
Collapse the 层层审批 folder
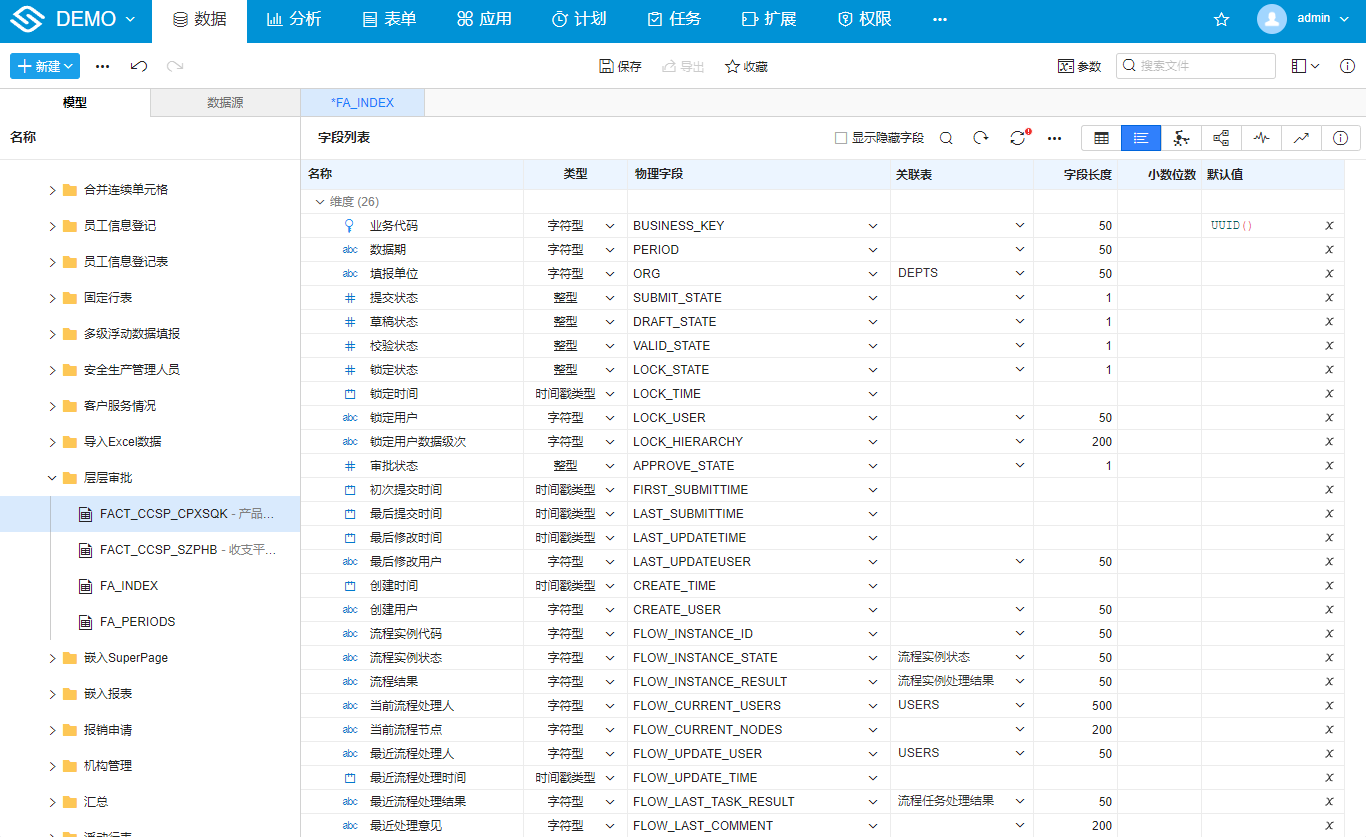52,478
